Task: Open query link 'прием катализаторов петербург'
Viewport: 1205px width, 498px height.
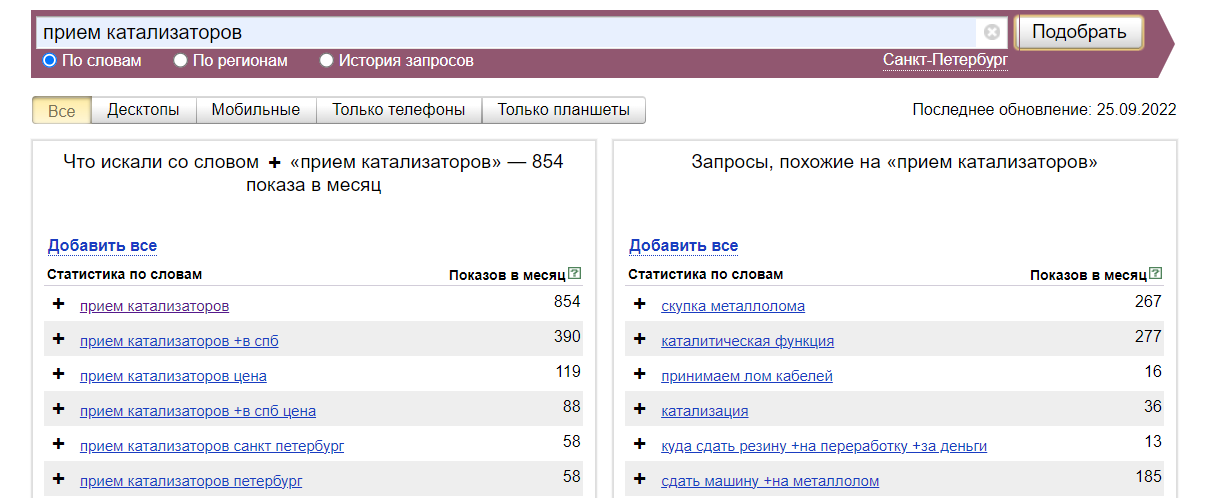Action: 191,481
